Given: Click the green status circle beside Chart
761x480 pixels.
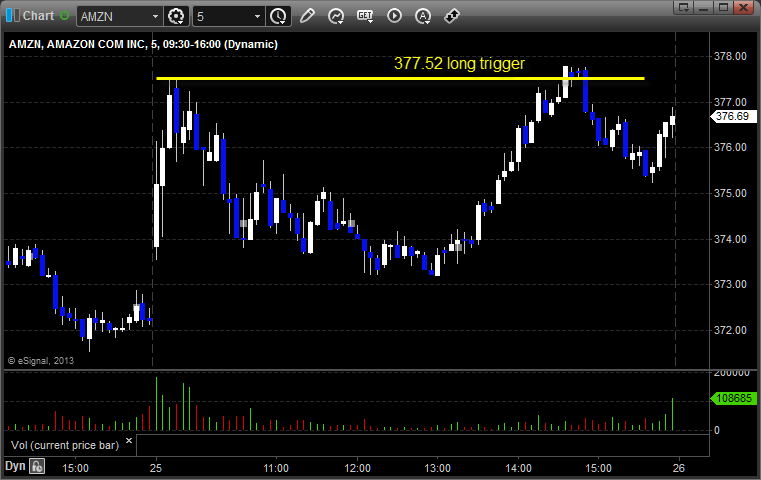Looking at the screenshot, I should tap(64, 16).
